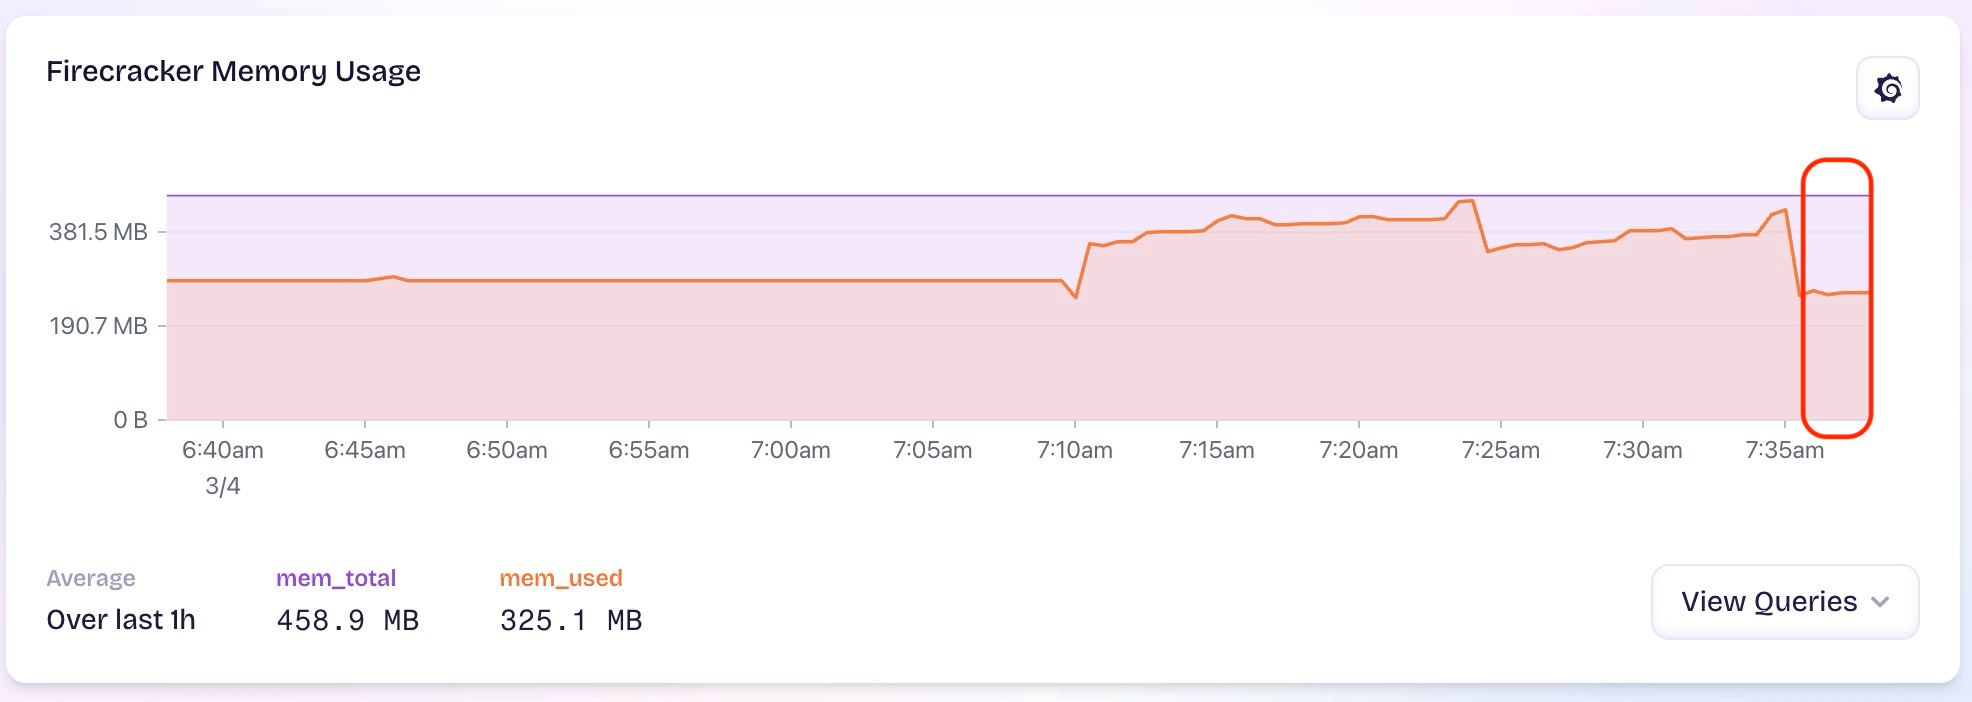1972x702 pixels.
Task: Click the 6:40am tick label on the time axis
Action: 223,450
